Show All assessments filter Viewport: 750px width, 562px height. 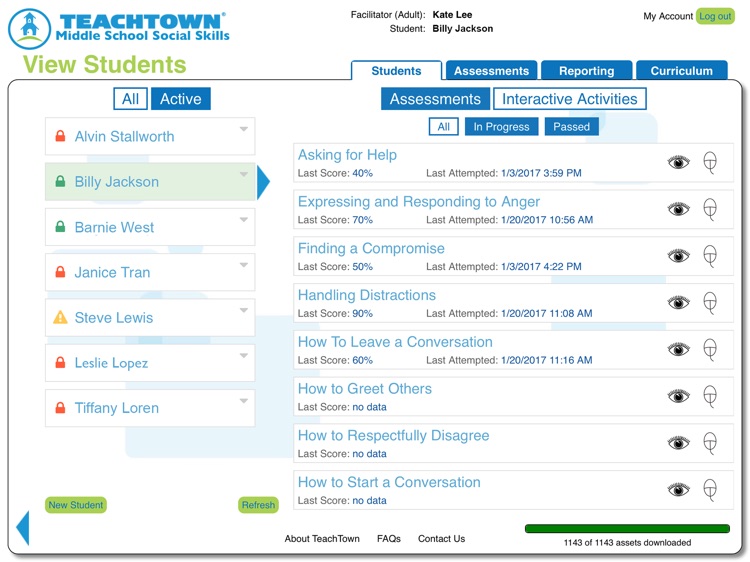pyautogui.click(x=443, y=127)
